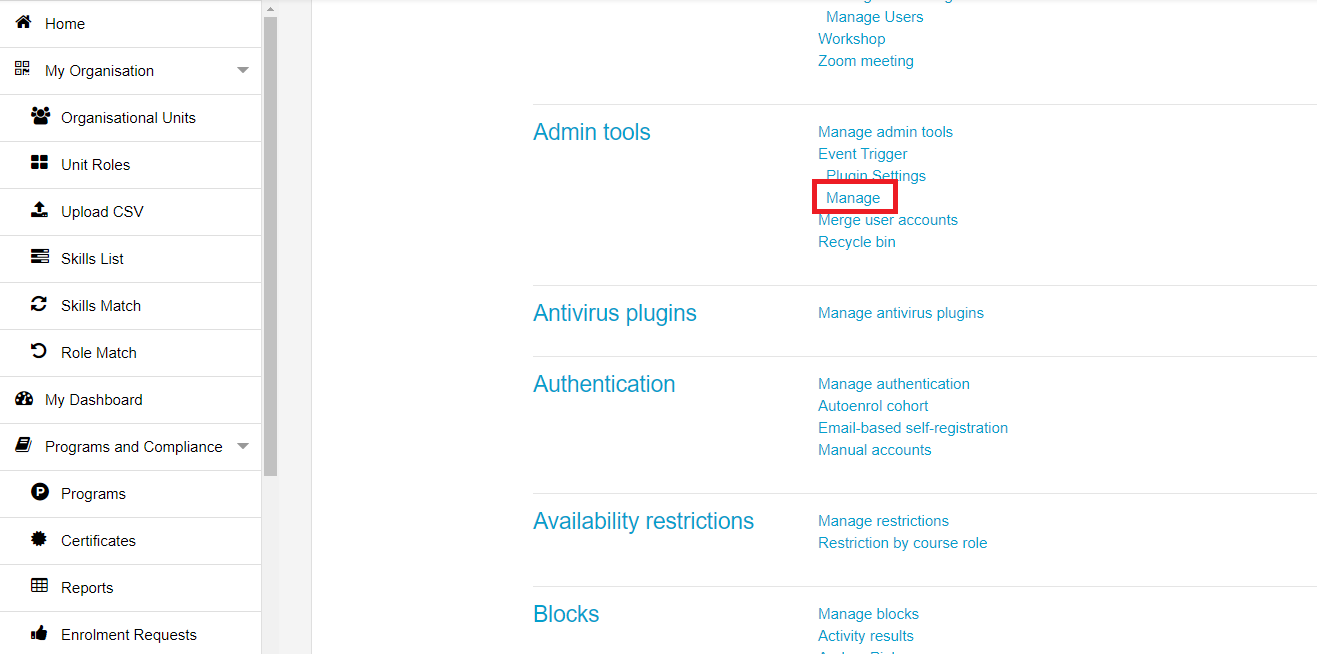Click the Organisational Units people icon
This screenshot has height=654, width=1317.
click(x=40, y=116)
